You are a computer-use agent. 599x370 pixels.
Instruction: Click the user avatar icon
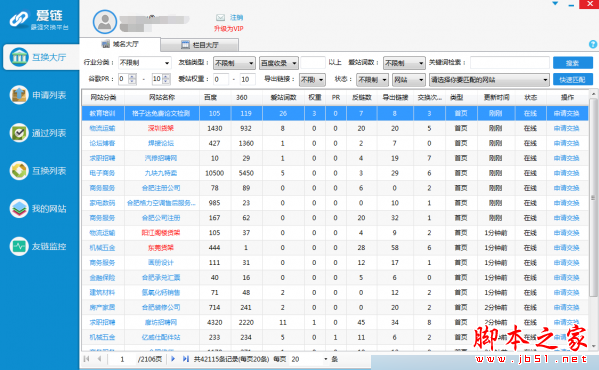point(105,22)
